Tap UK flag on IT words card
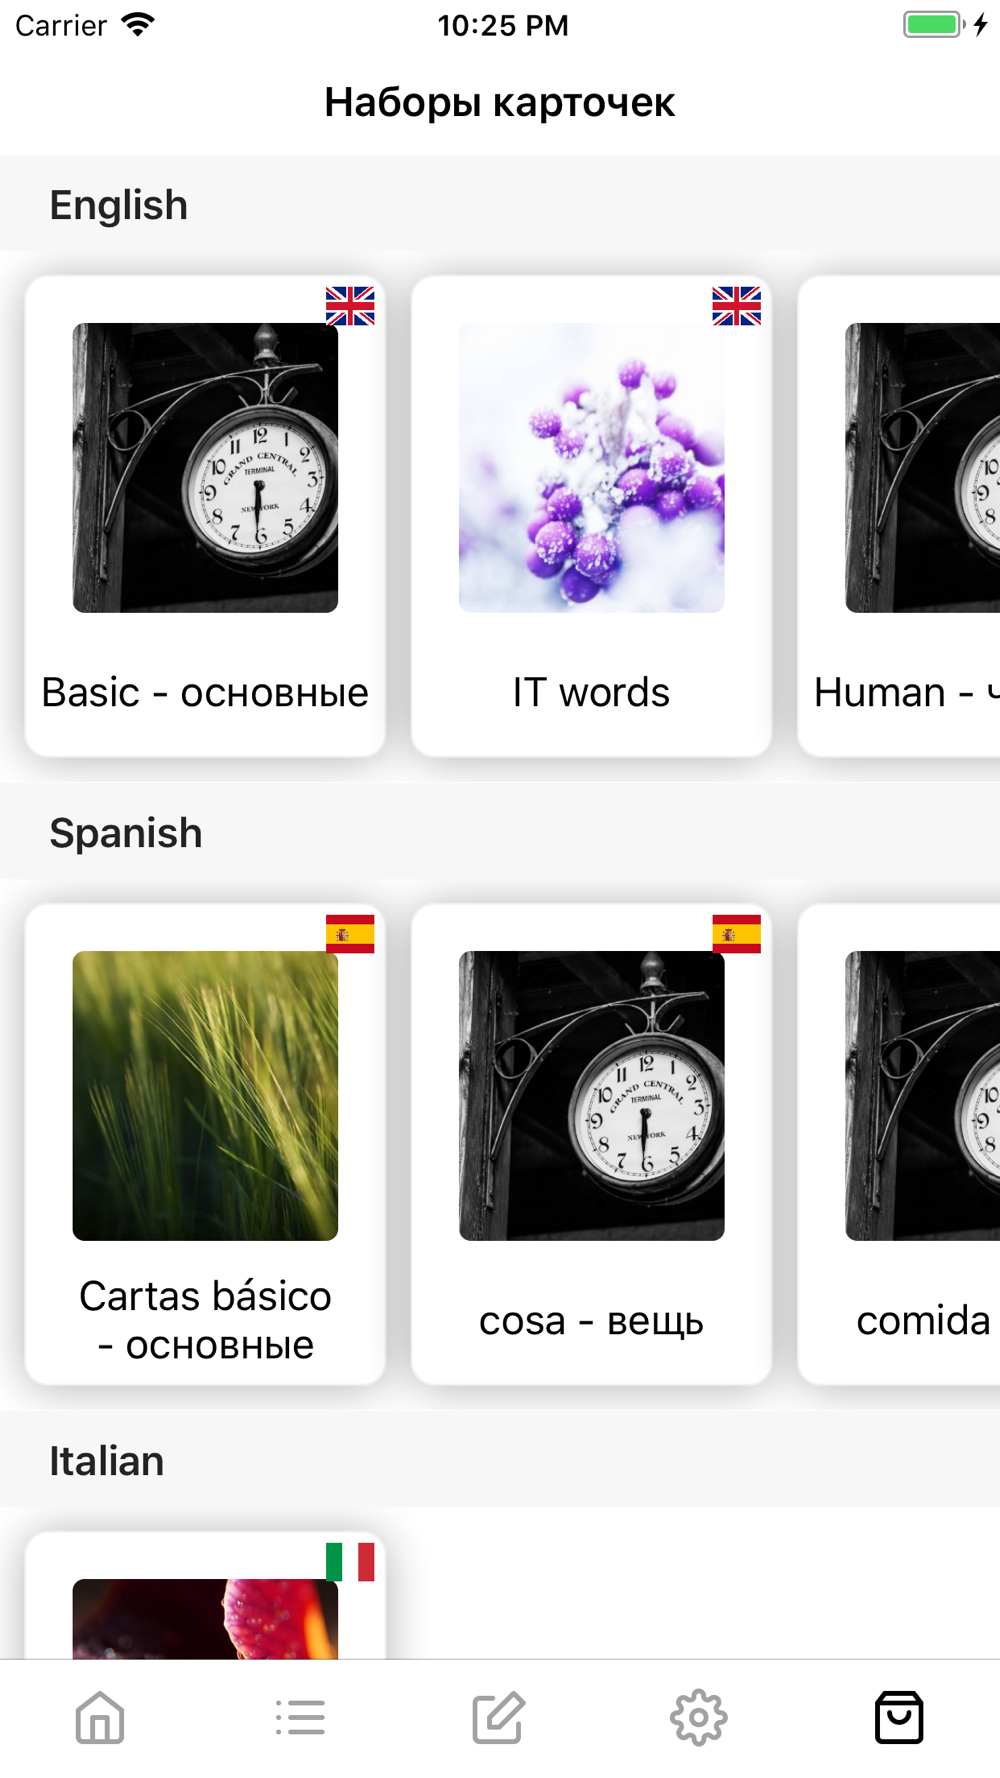Image resolution: width=1000 pixels, height=1778 pixels. pyautogui.click(x=736, y=306)
